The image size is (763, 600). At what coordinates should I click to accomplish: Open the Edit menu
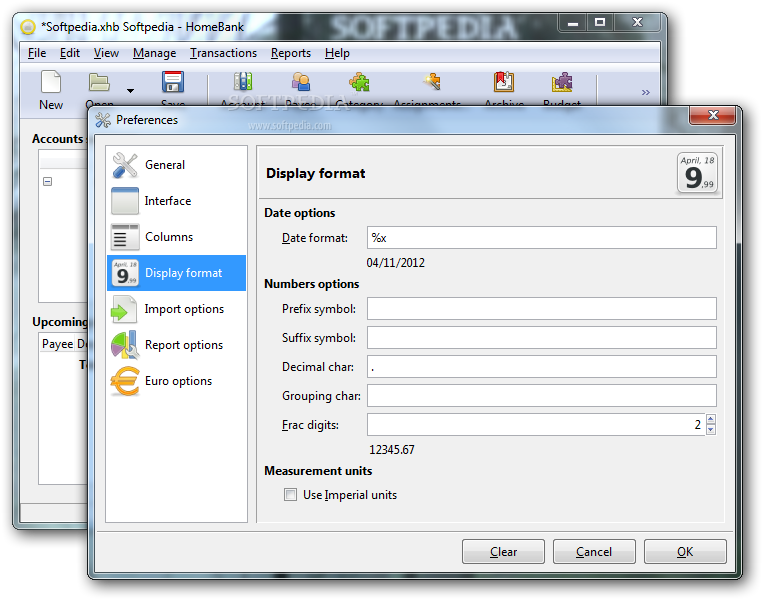(x=70, y=53)
